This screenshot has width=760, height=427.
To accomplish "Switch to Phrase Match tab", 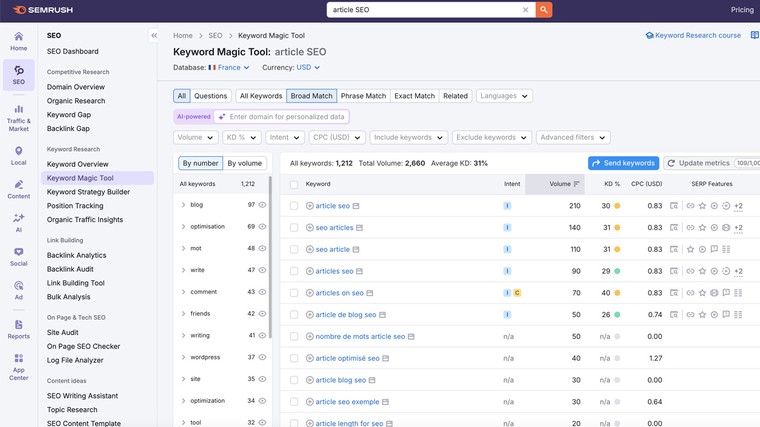I will 363,96.
